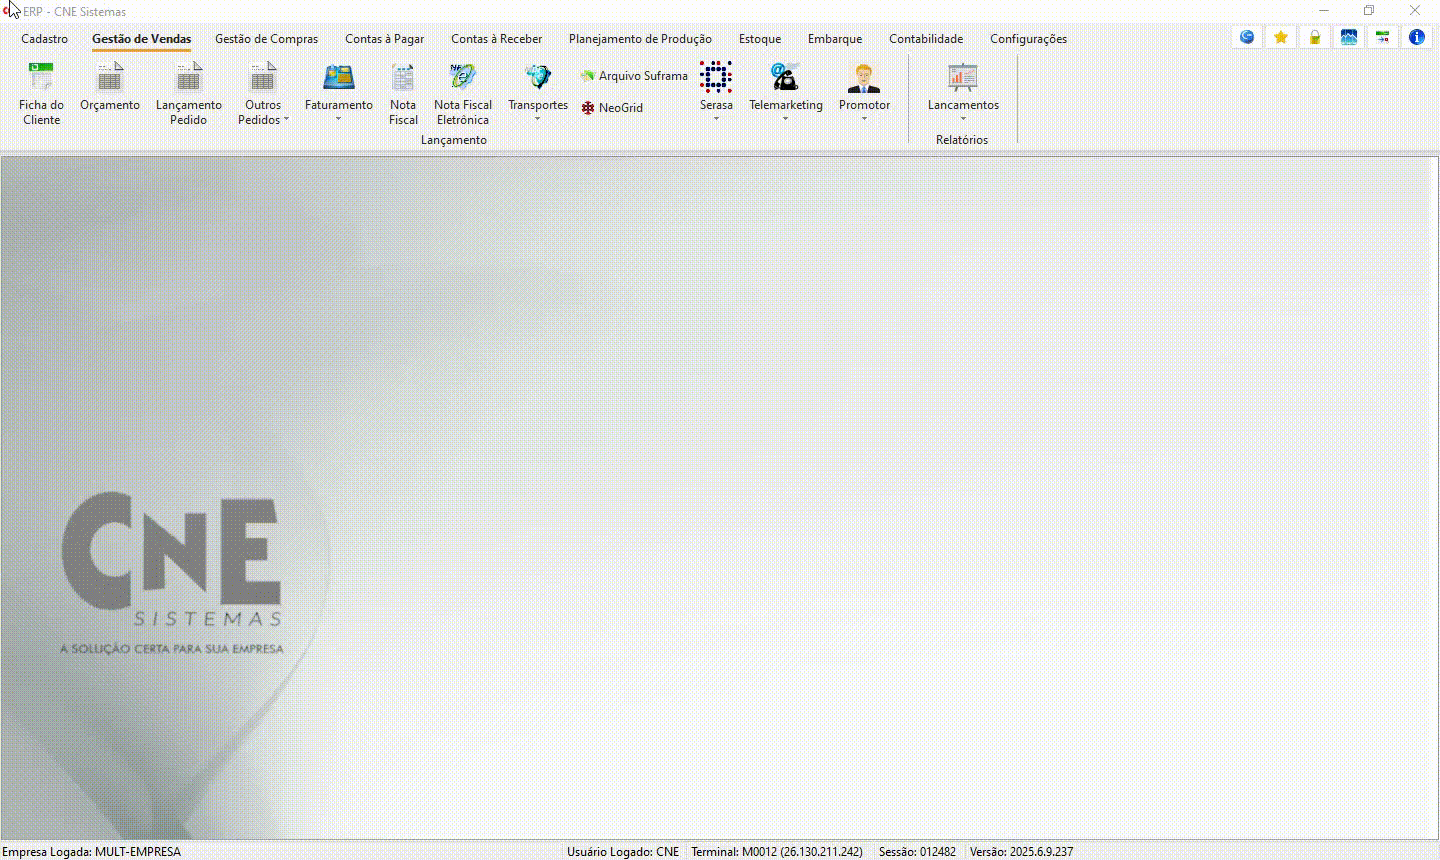
Task: Click the favorites star icon
Action: [1280, 38]
